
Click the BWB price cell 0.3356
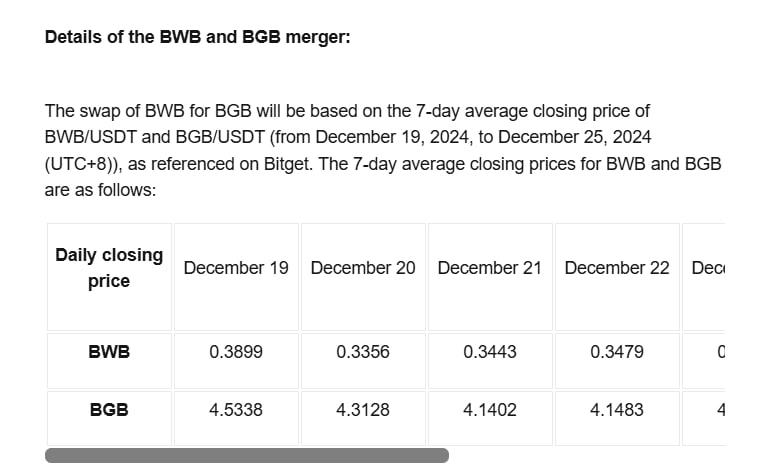coord(363,352)
